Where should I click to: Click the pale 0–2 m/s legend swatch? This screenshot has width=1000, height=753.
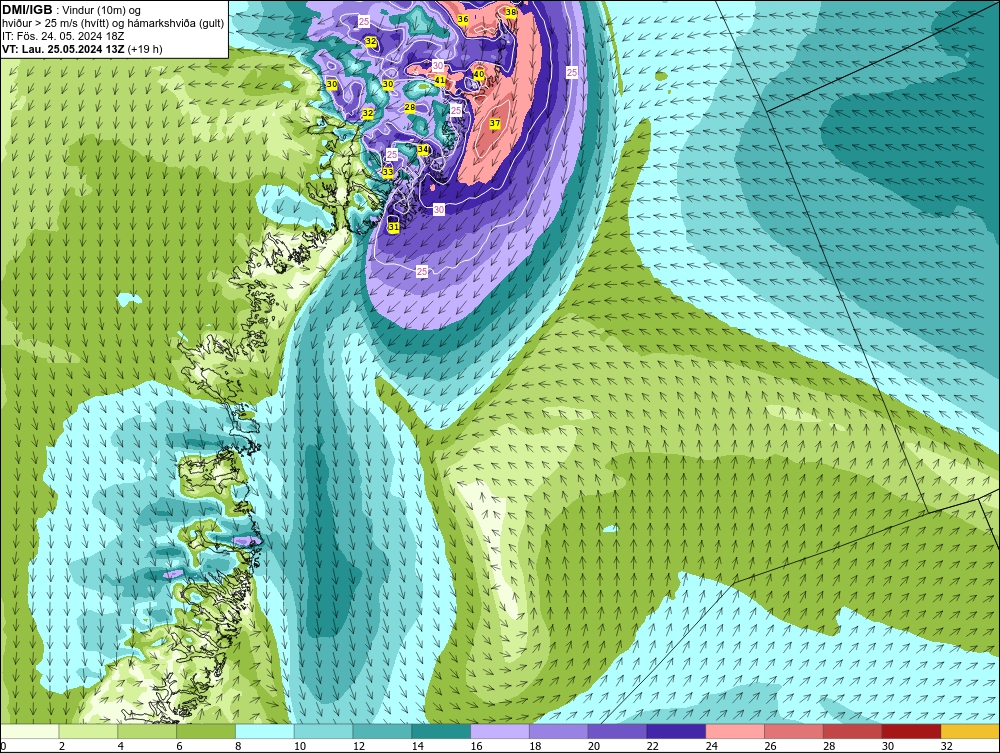pos(29,731)
